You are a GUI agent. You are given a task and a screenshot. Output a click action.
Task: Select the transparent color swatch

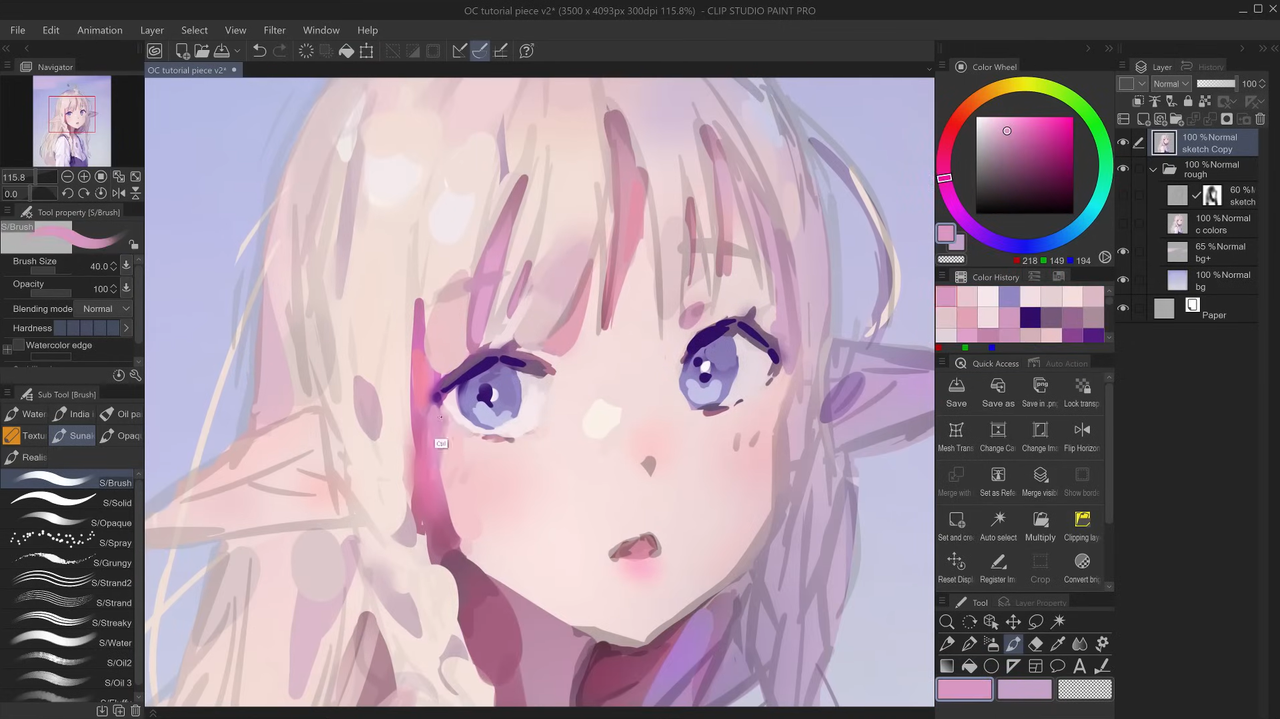pyautogui.click(x=1085, y=689)
